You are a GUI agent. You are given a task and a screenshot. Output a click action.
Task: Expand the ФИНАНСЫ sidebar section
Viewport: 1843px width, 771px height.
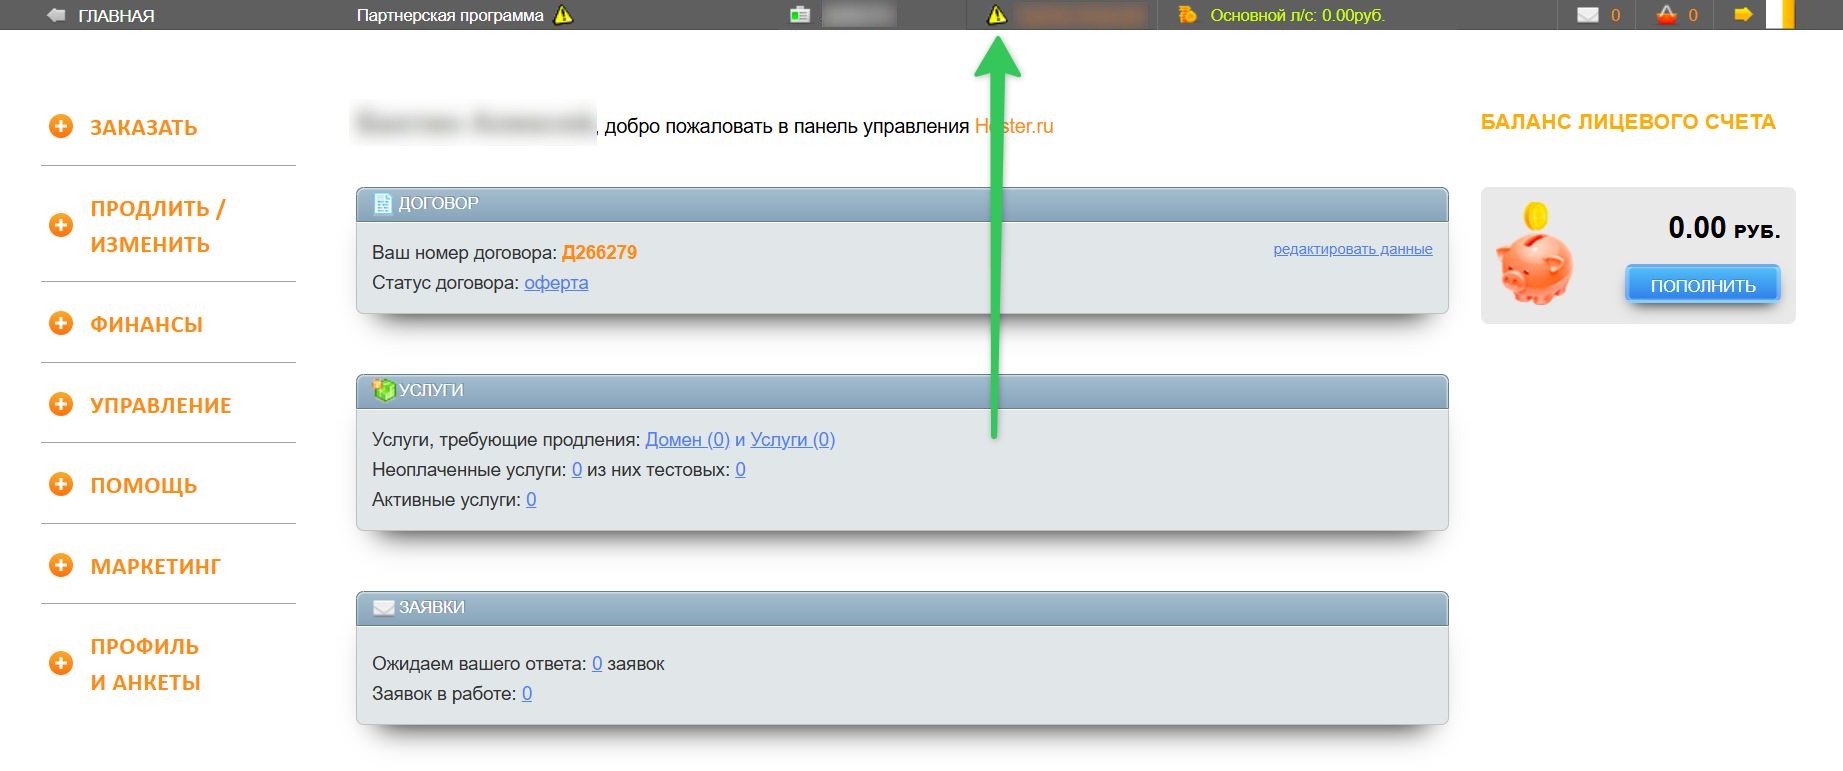[146, 324]
